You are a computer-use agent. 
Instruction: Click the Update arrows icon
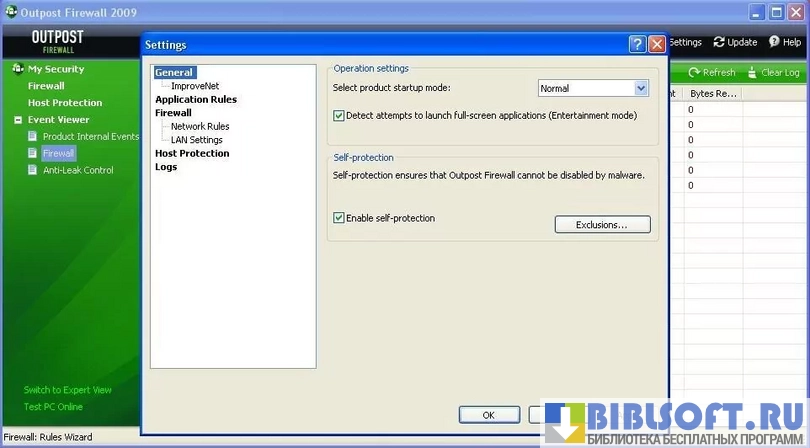point(719,43)
